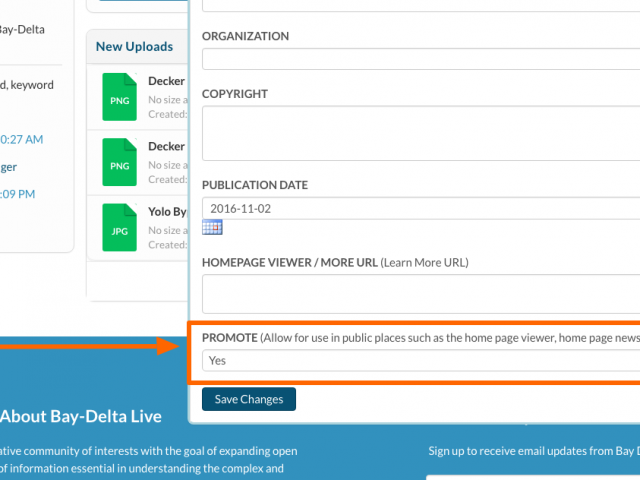
Task: Click the 0:27 AM timestamp link
Action: 22,140
